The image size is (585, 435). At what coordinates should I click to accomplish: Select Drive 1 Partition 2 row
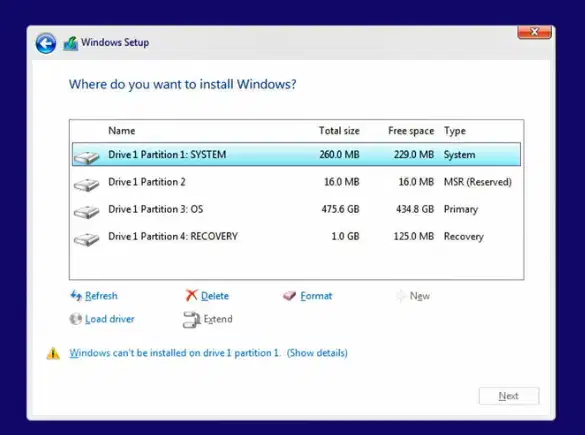click(x=296, y=182)
